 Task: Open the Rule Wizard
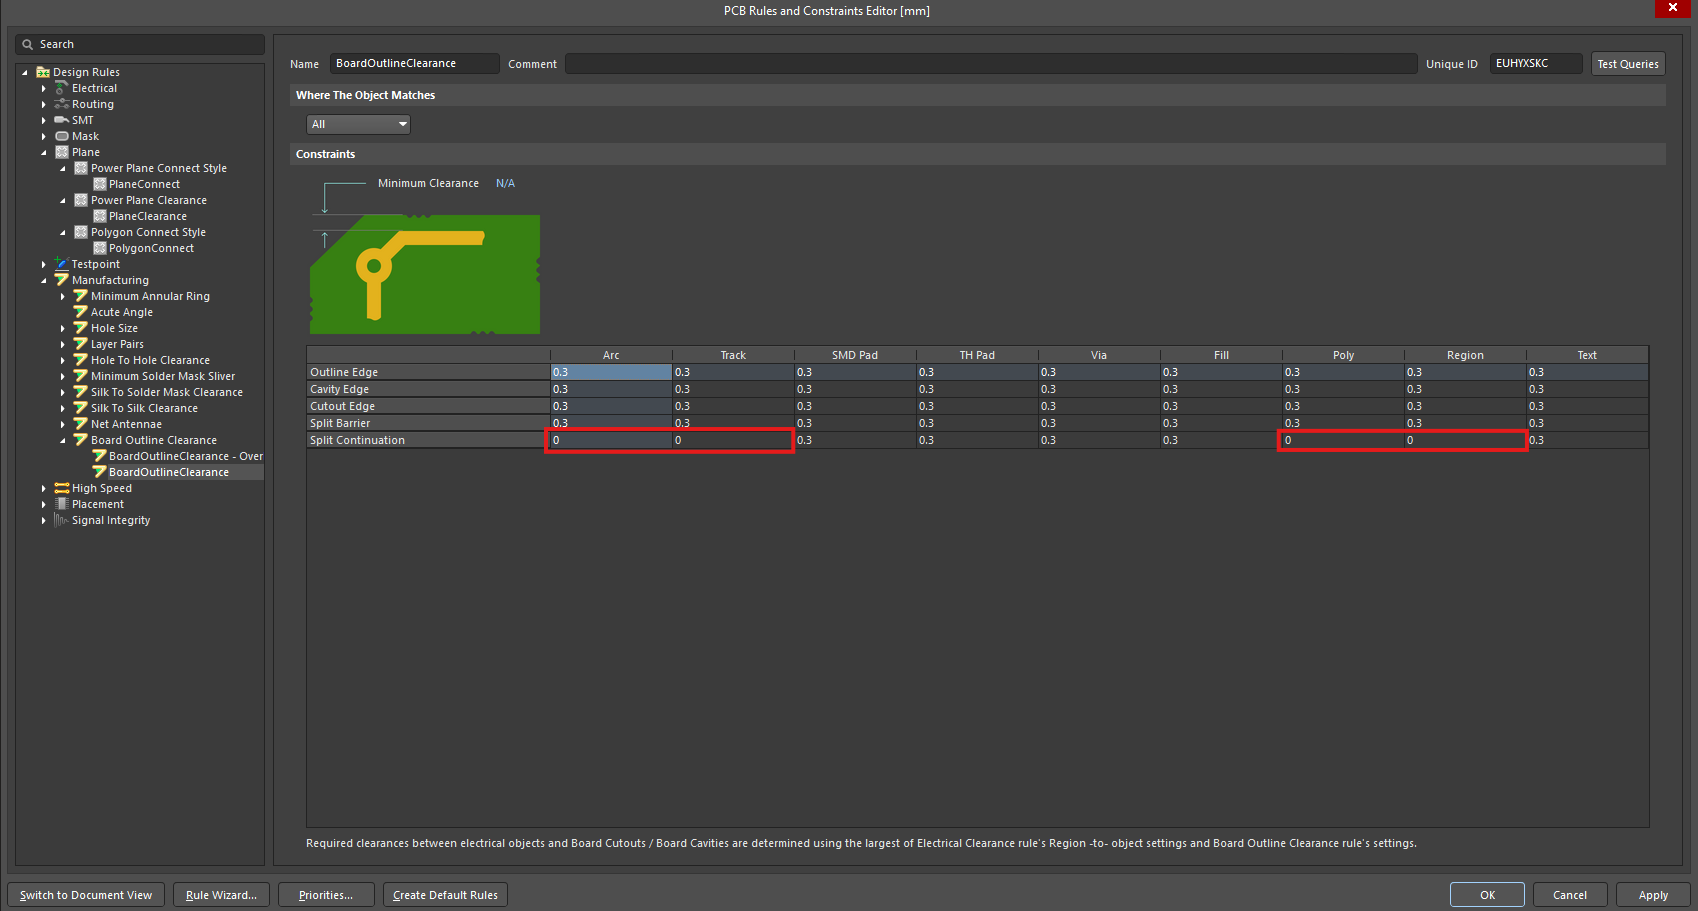click(x=221, y=895)
